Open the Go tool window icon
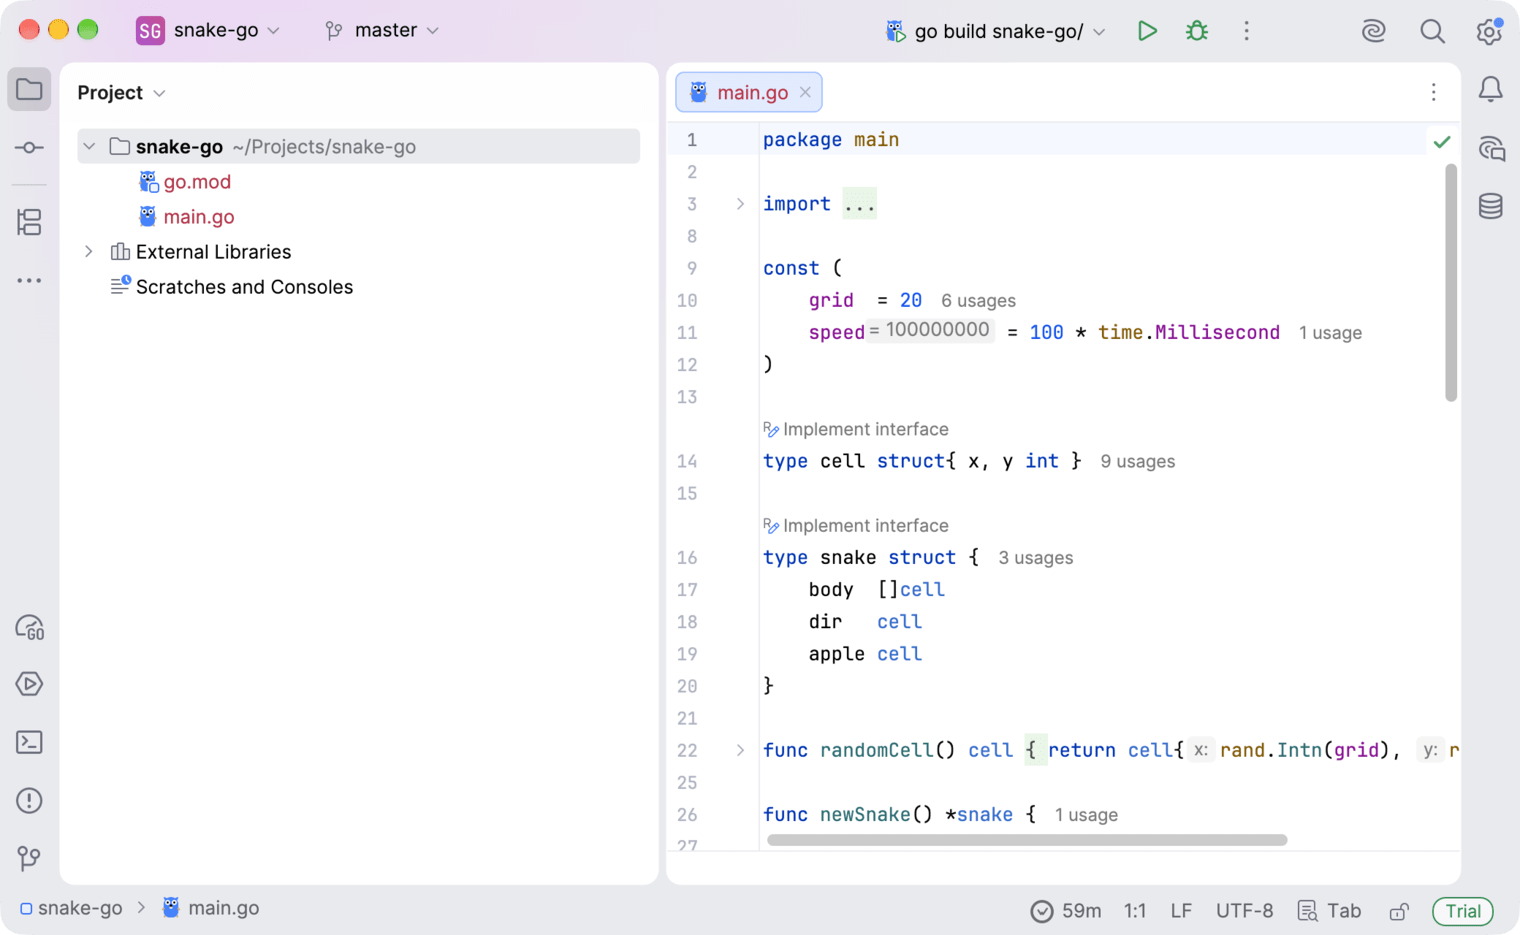Viewport: 1520px width, 935px height. click(x=29, y=627)
